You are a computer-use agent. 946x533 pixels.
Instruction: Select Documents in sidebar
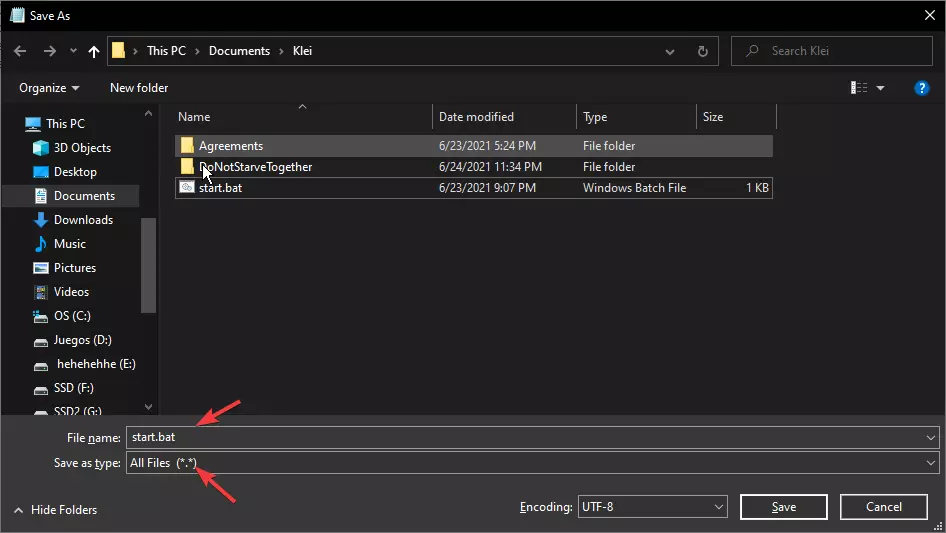tap(84, 196)
